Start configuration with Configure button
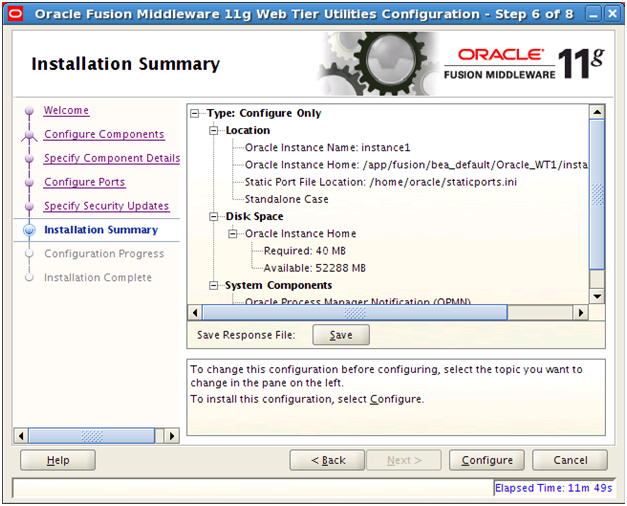Viewport: 627px width, 506px height. click(487, 460)
